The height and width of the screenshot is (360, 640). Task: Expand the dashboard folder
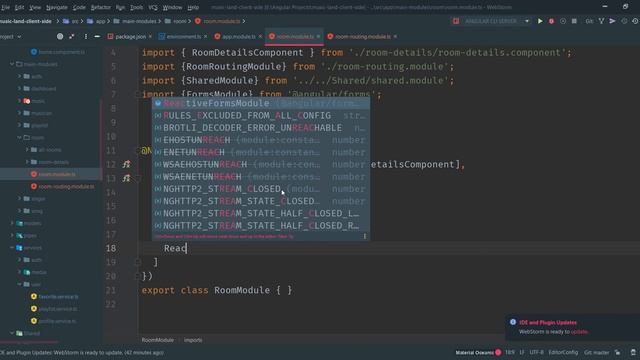(19, 89)
